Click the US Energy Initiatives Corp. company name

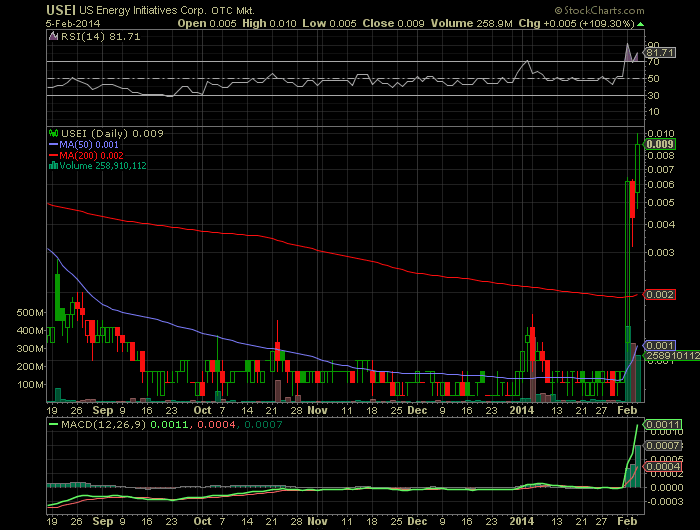[142, 10]
